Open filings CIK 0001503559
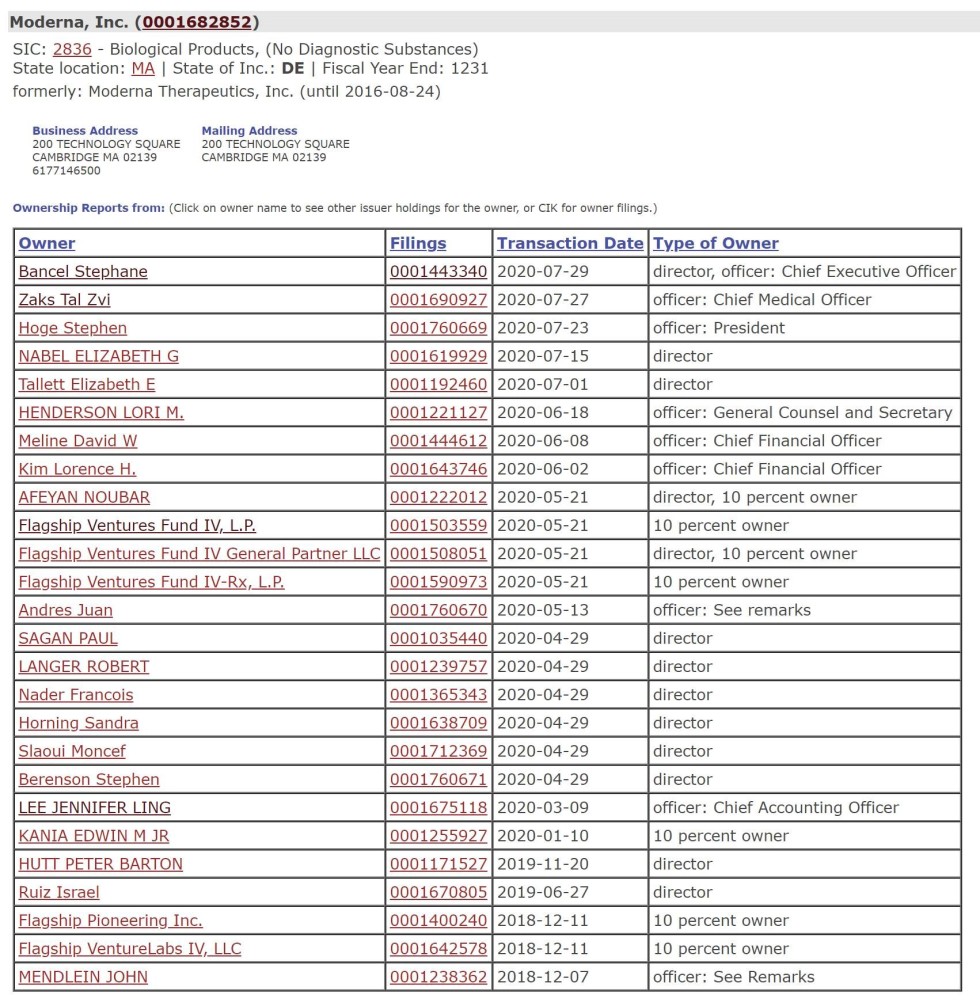The image size is (980, 1006). click(438, 525)
